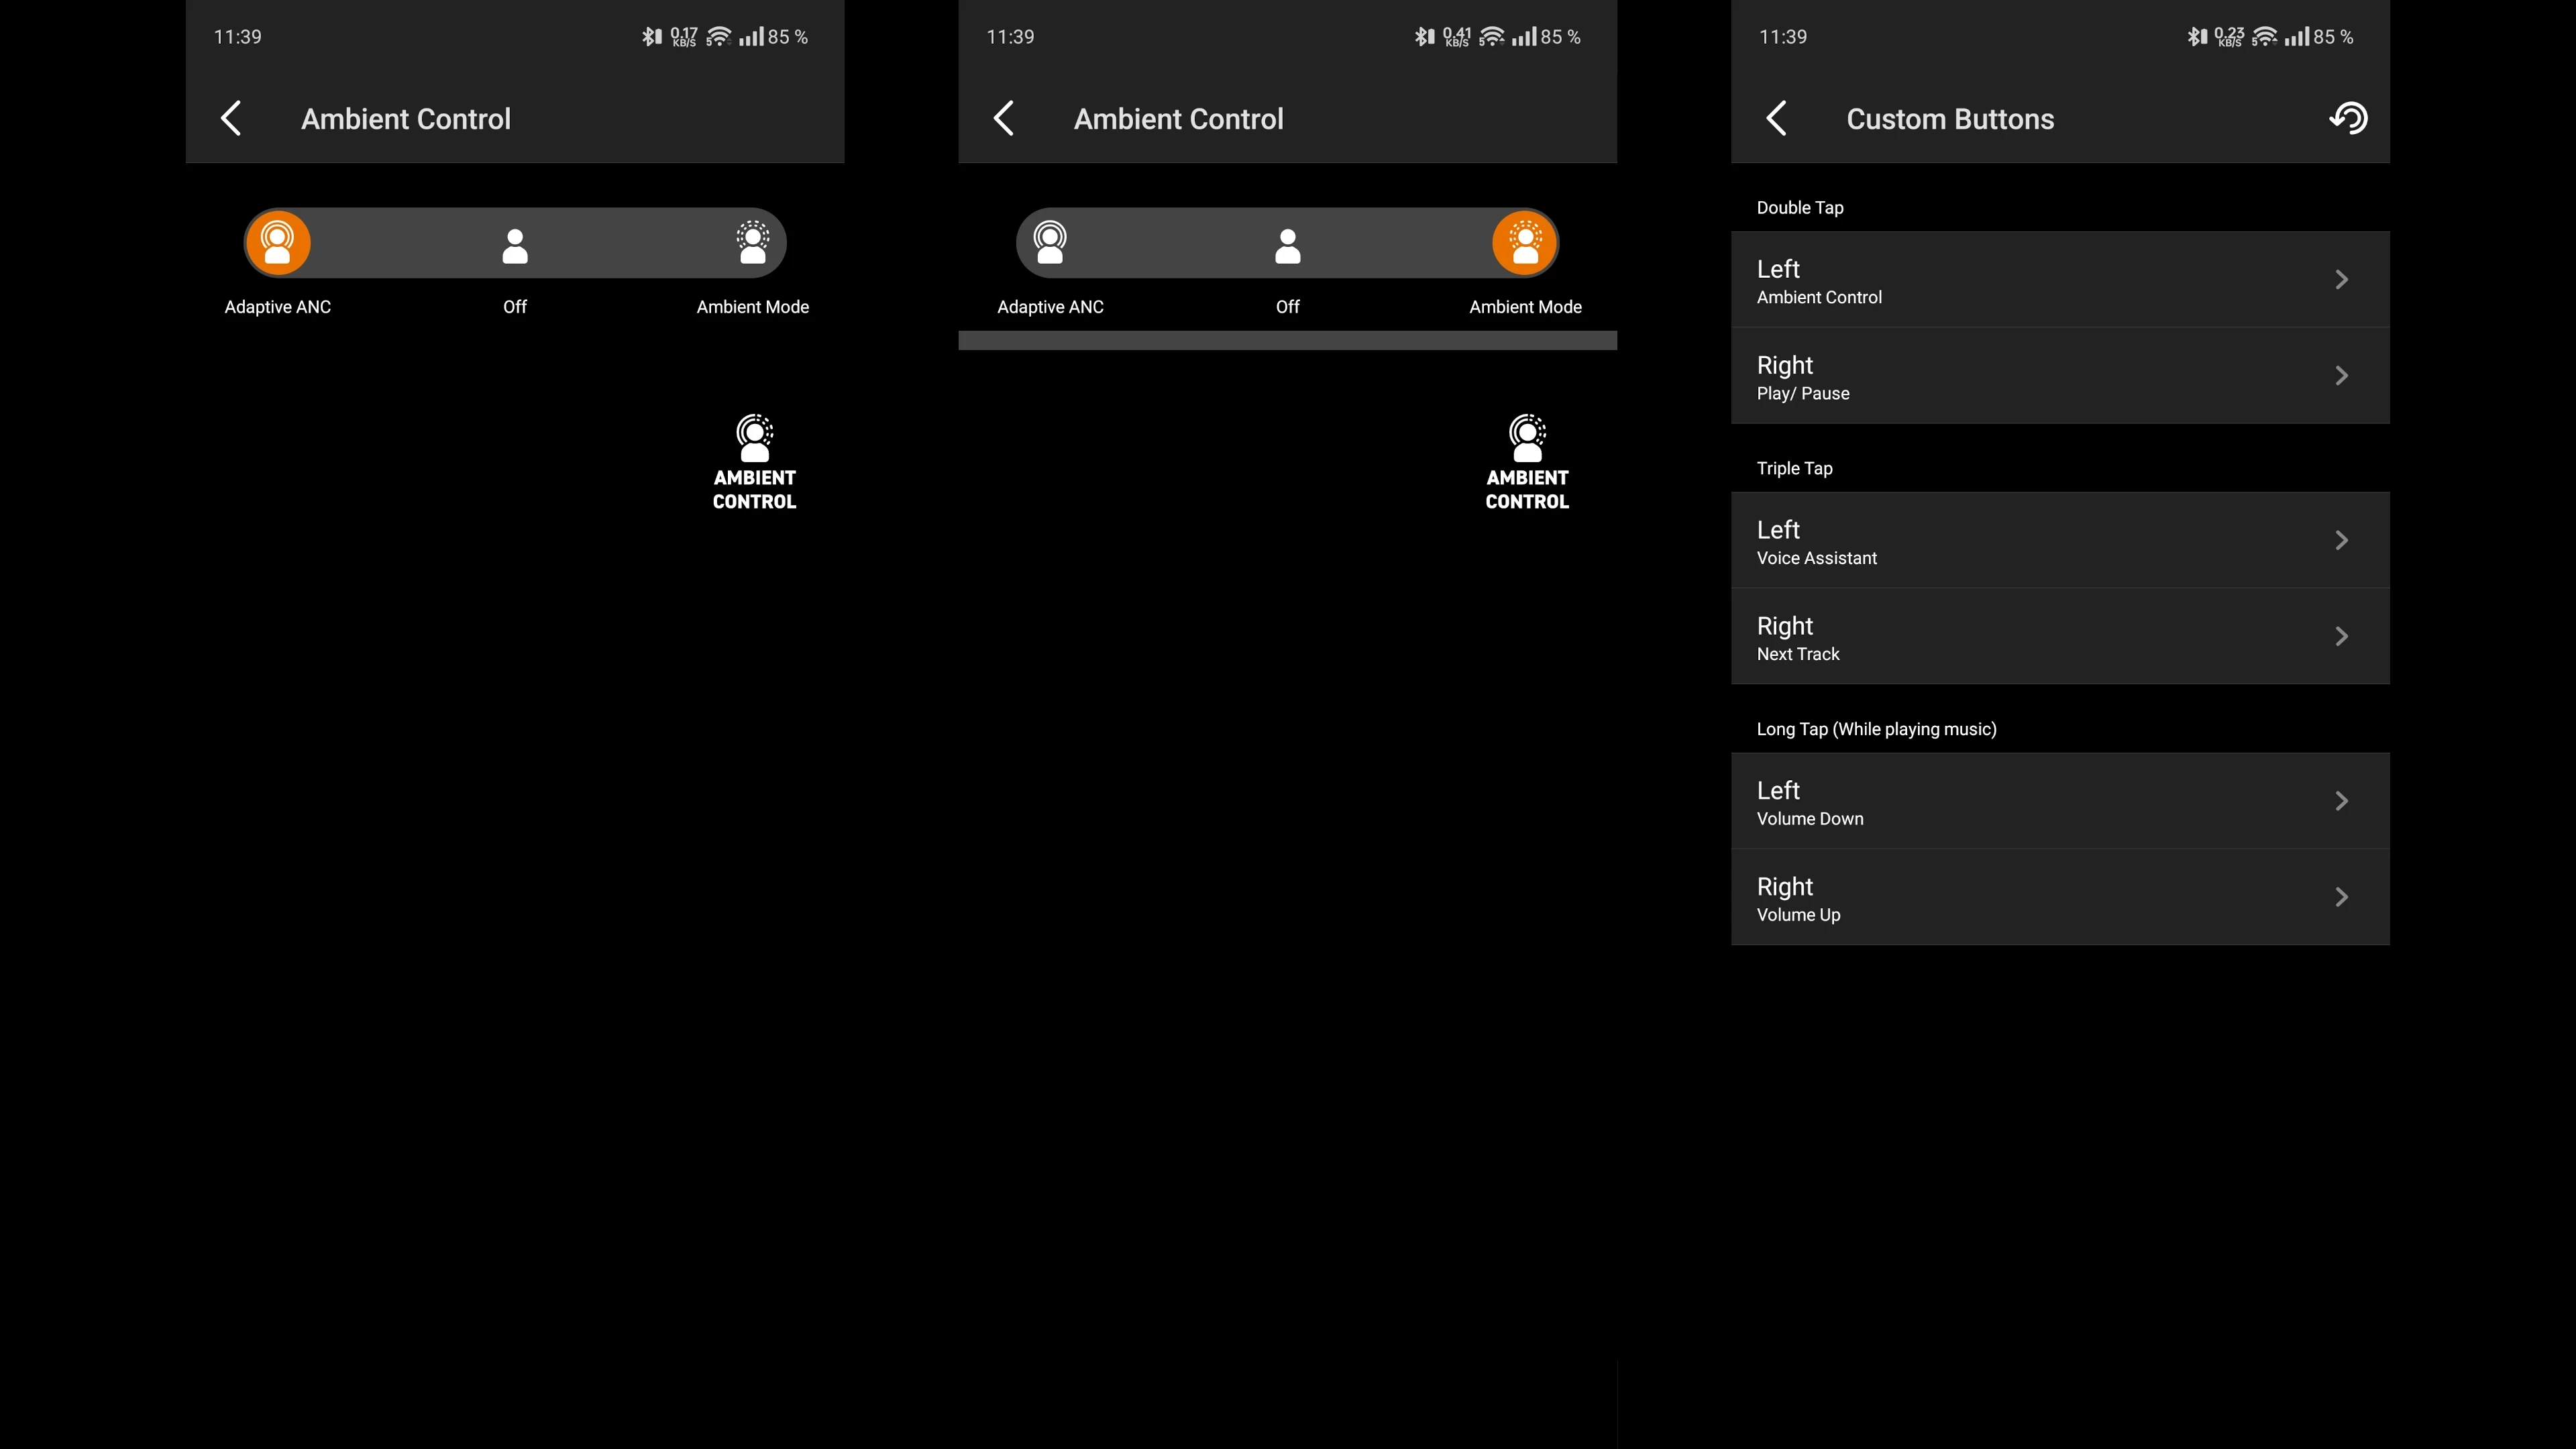Tap the Ambient Mode label in second panel

tap(1525, 307)
